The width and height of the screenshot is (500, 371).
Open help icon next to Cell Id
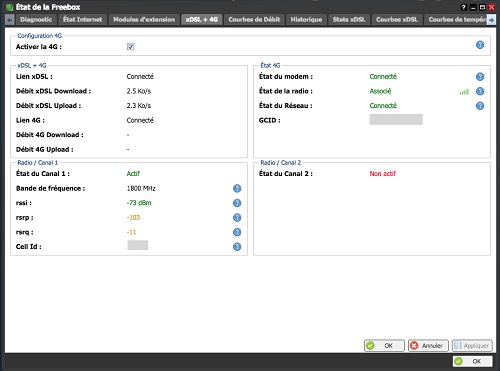(x=237, y=247)
